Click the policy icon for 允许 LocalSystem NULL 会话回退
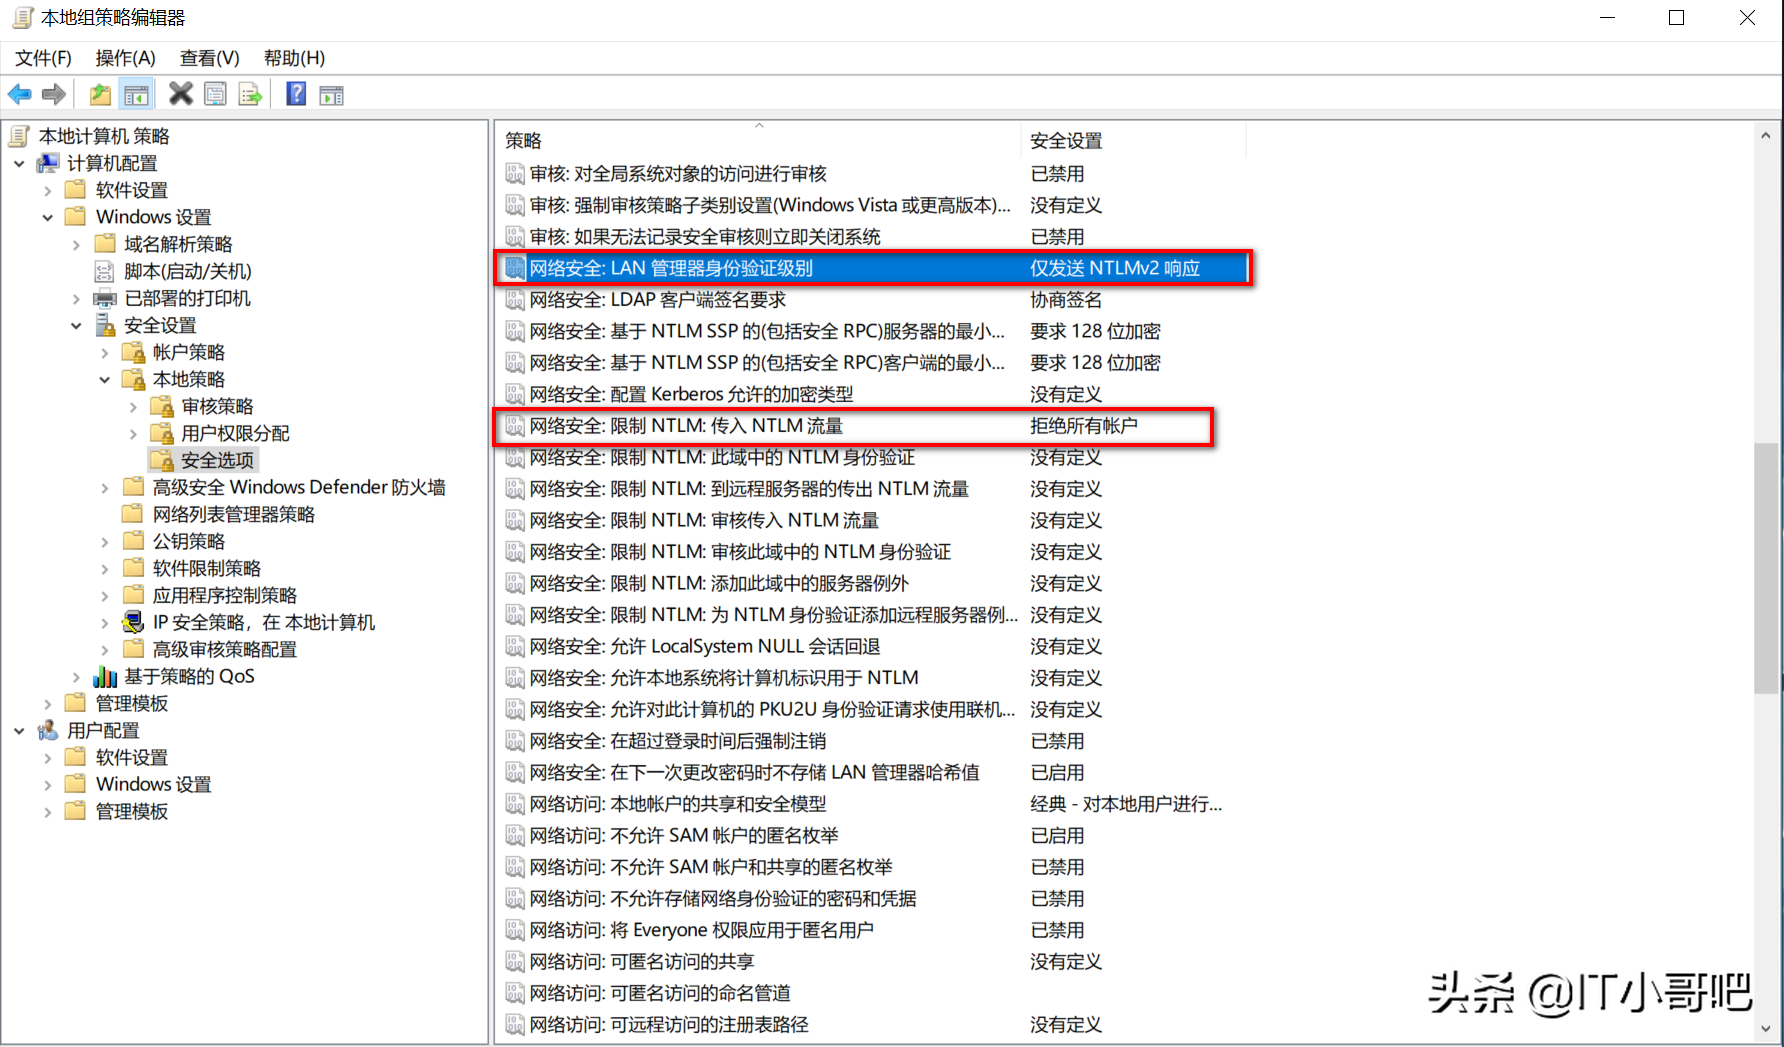The height and width of the screenshot is (1047, 1784). pyautogui.click(x=515, y=646)
